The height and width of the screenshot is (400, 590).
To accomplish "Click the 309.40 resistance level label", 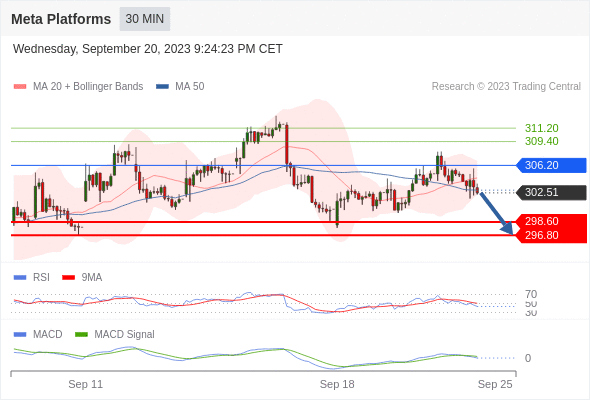I will (542, 141).
